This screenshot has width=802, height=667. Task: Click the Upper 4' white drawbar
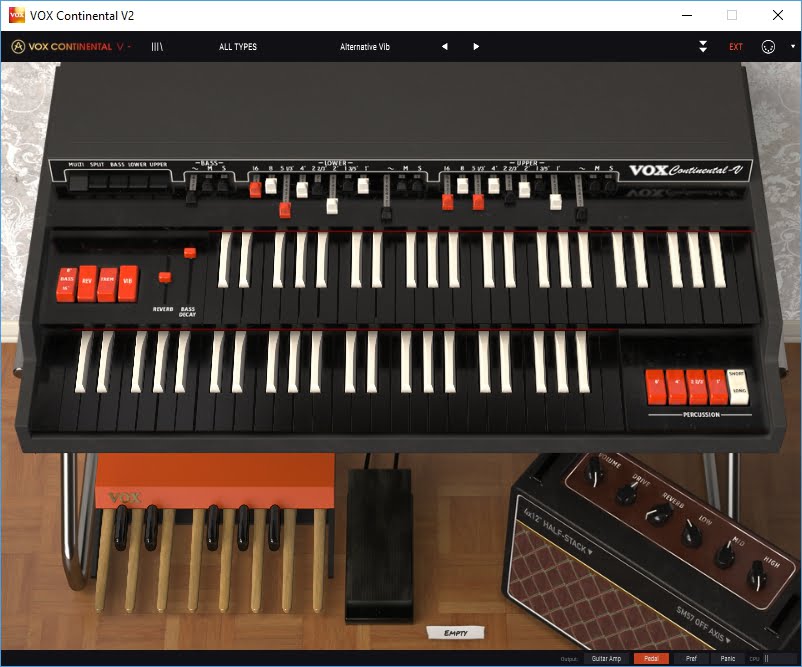494,185
